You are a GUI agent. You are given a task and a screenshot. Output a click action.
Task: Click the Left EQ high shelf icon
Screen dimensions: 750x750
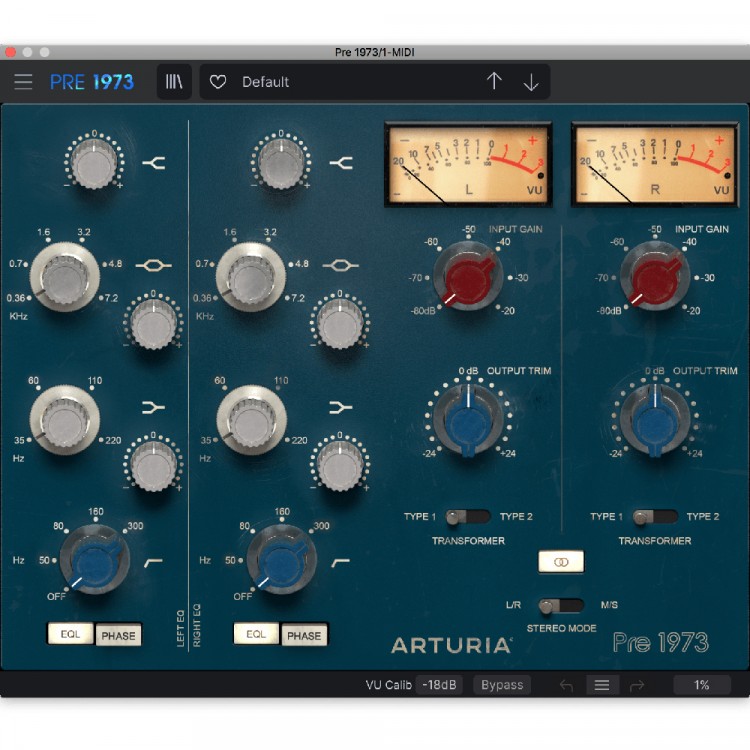[154, 163]
